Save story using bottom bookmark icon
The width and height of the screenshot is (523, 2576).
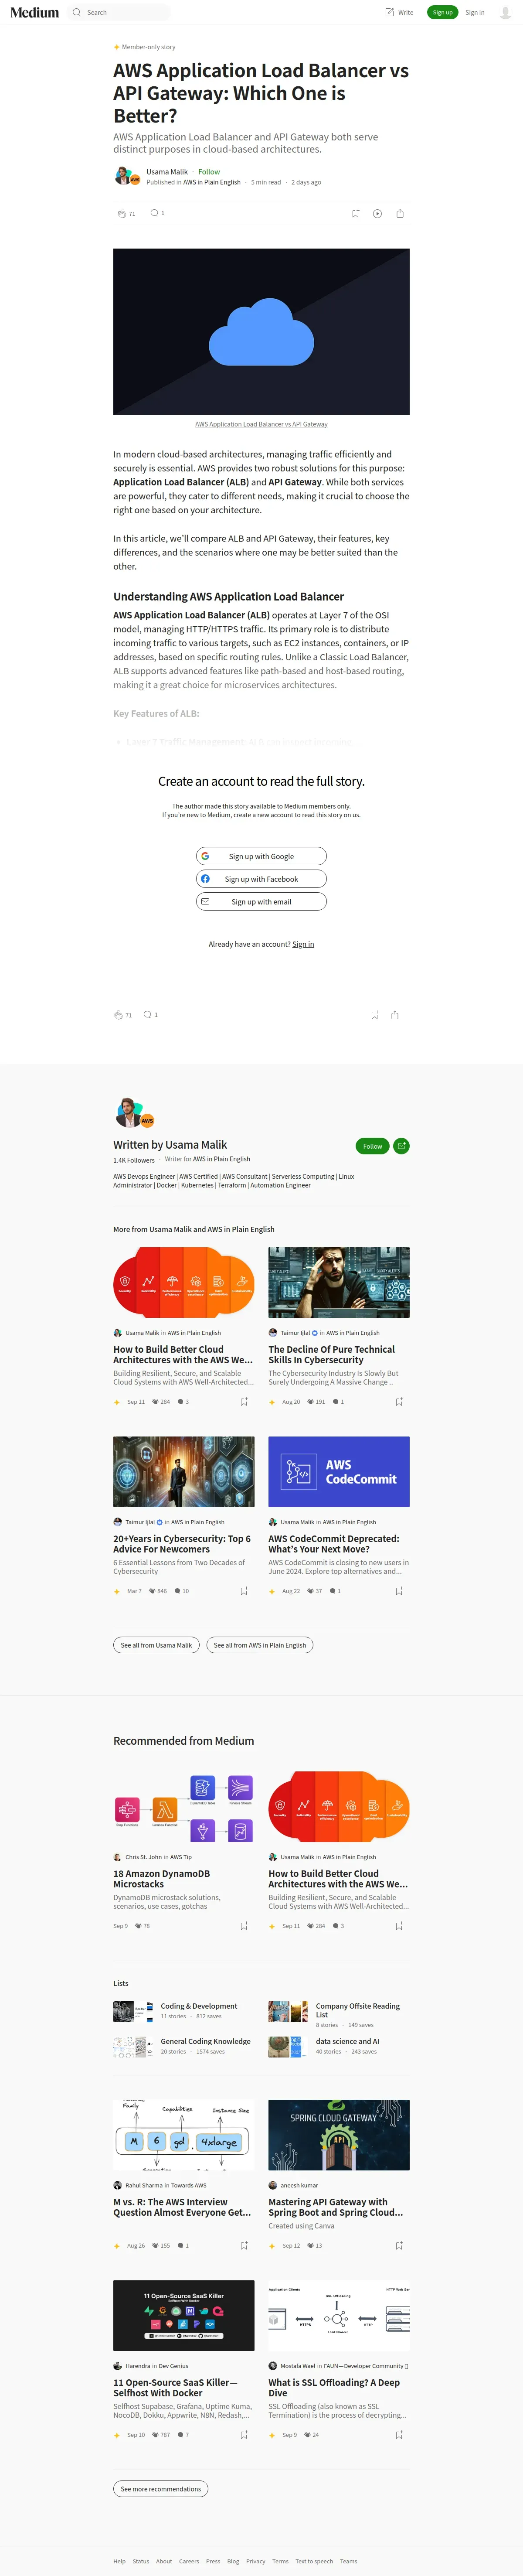click(x=375, y=1015)
